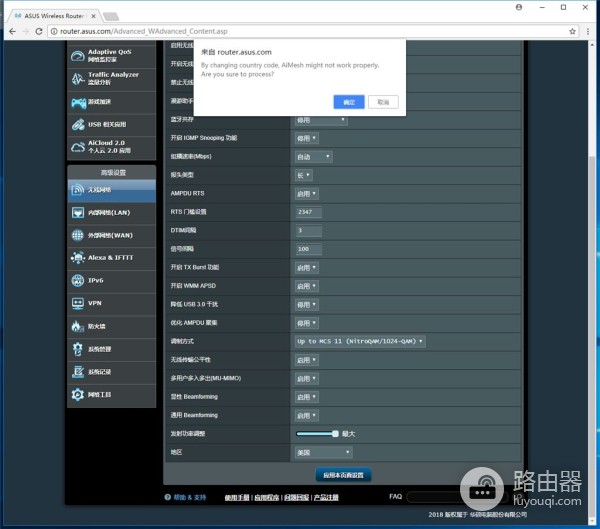Open the Multicast Rate (Mbps) dropdown

click(x=313, y=157)
